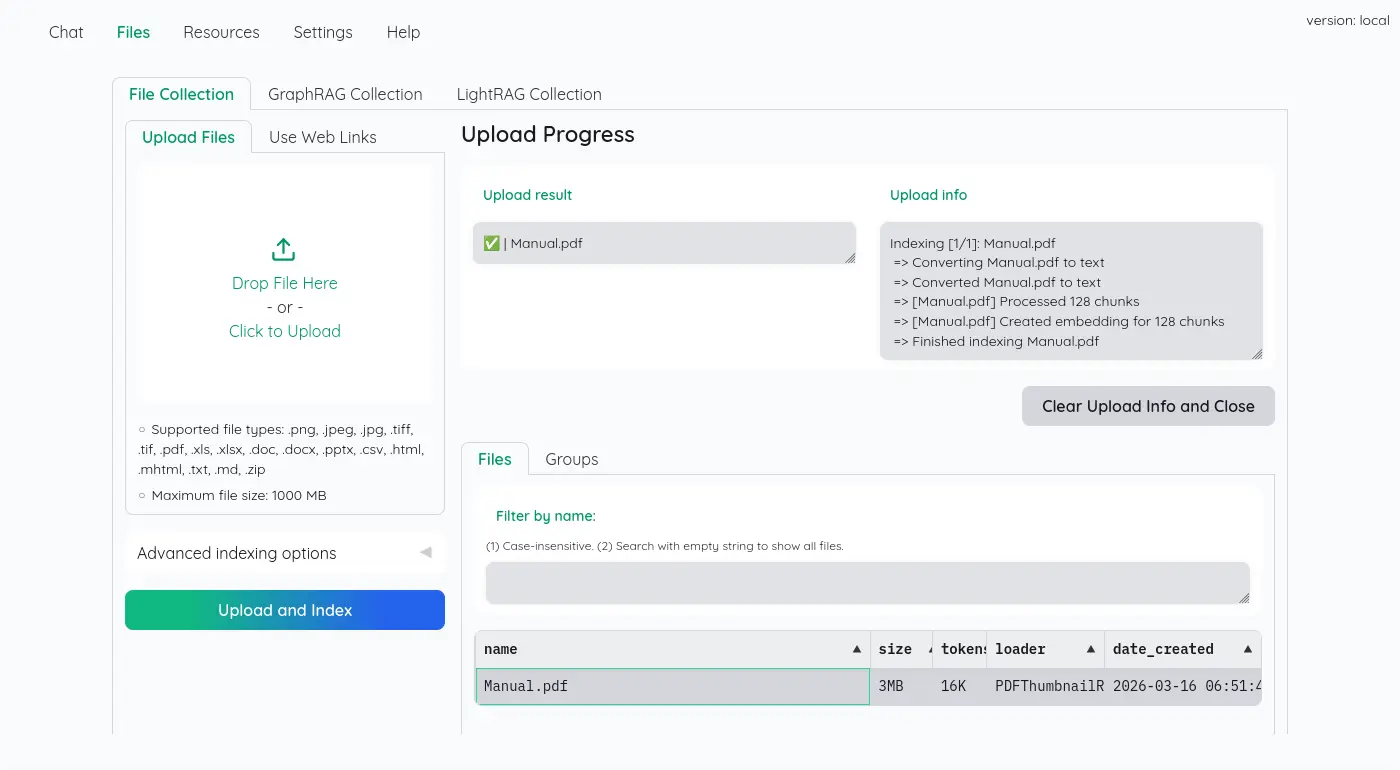Sort files by the name column arrow

[x=856, y=649]
